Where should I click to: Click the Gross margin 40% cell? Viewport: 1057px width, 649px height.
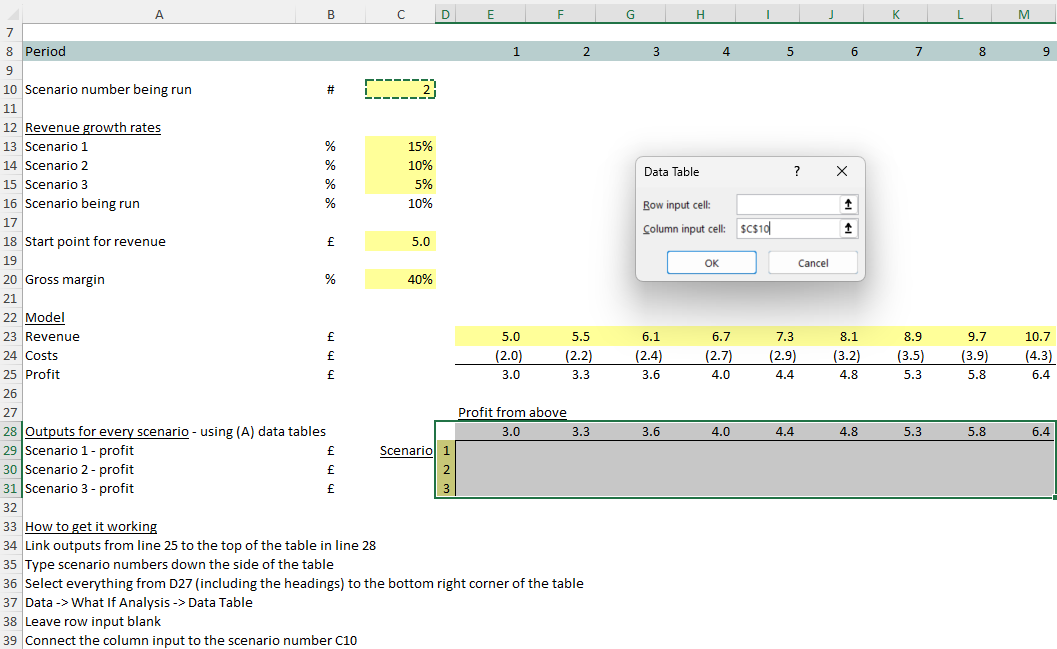(401, 280)
